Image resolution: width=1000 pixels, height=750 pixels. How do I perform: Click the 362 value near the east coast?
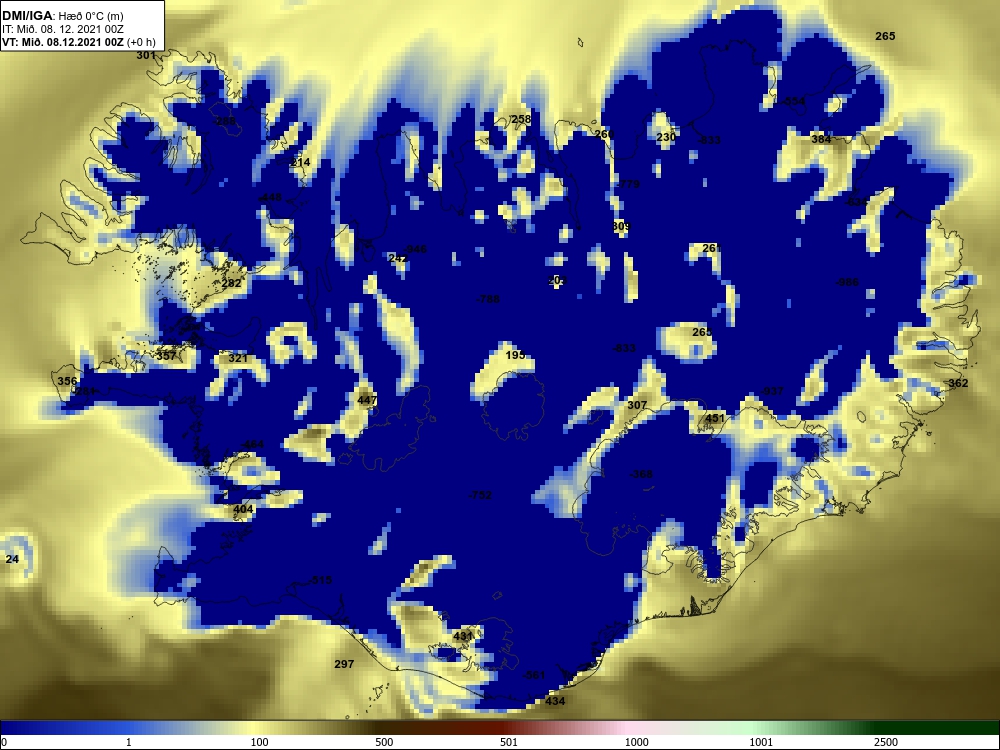click(x=958, y=383)
